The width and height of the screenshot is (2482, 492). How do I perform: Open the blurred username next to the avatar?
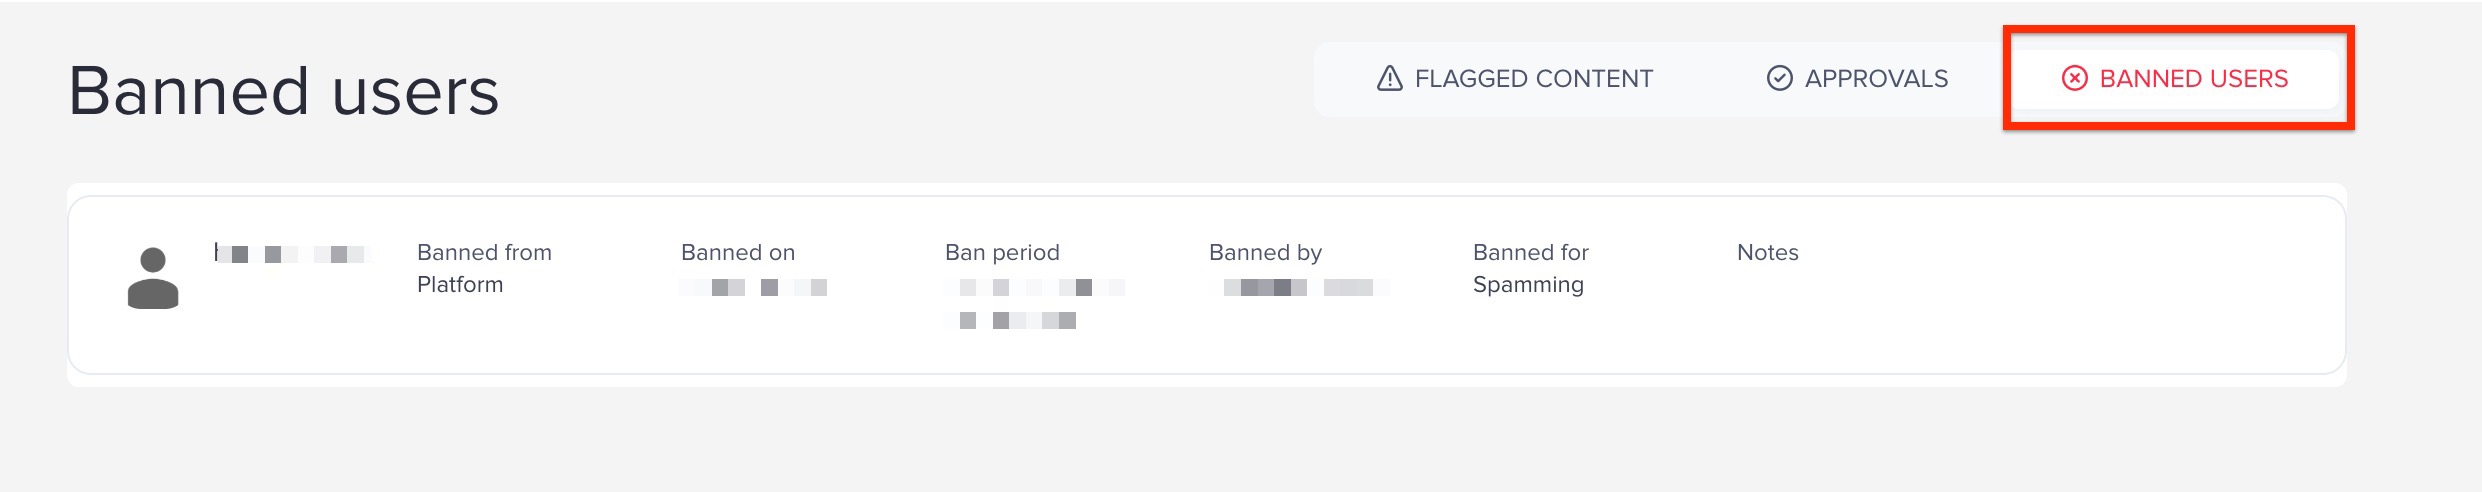coord(291,254)
